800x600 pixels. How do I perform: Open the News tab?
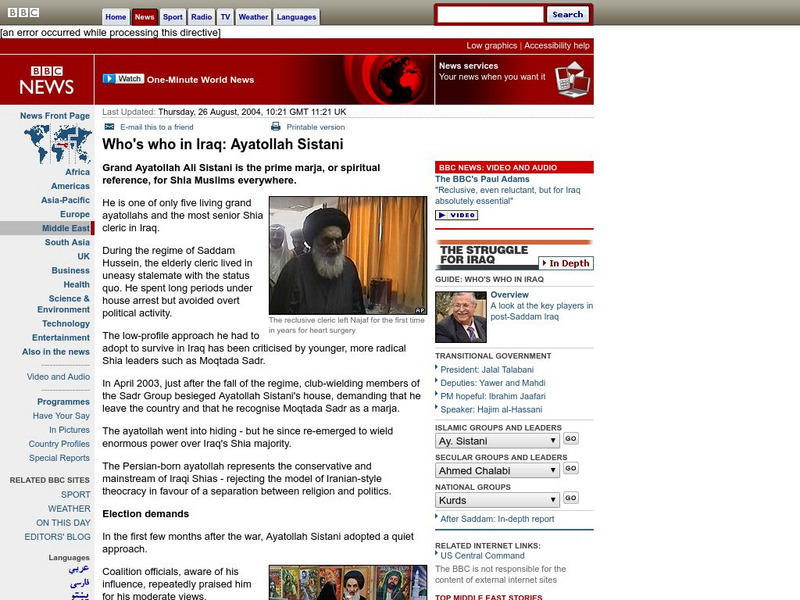144,17
